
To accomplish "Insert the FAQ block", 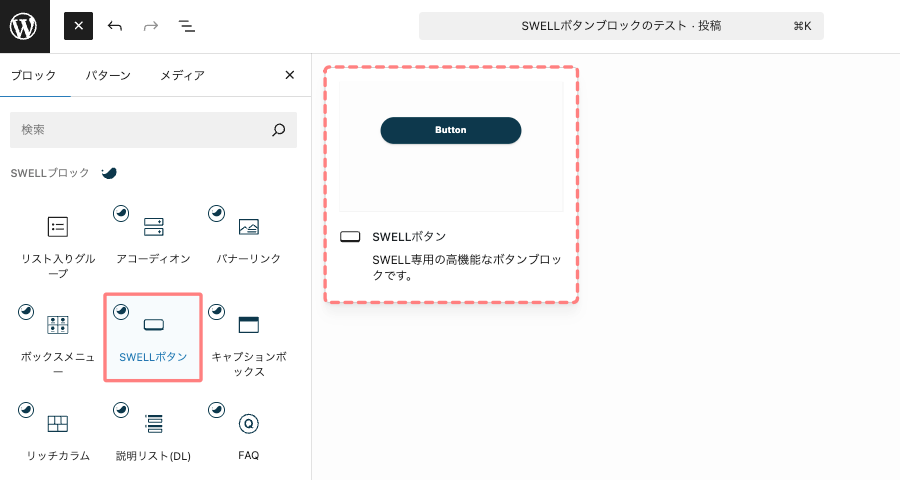I will point(249,433).
